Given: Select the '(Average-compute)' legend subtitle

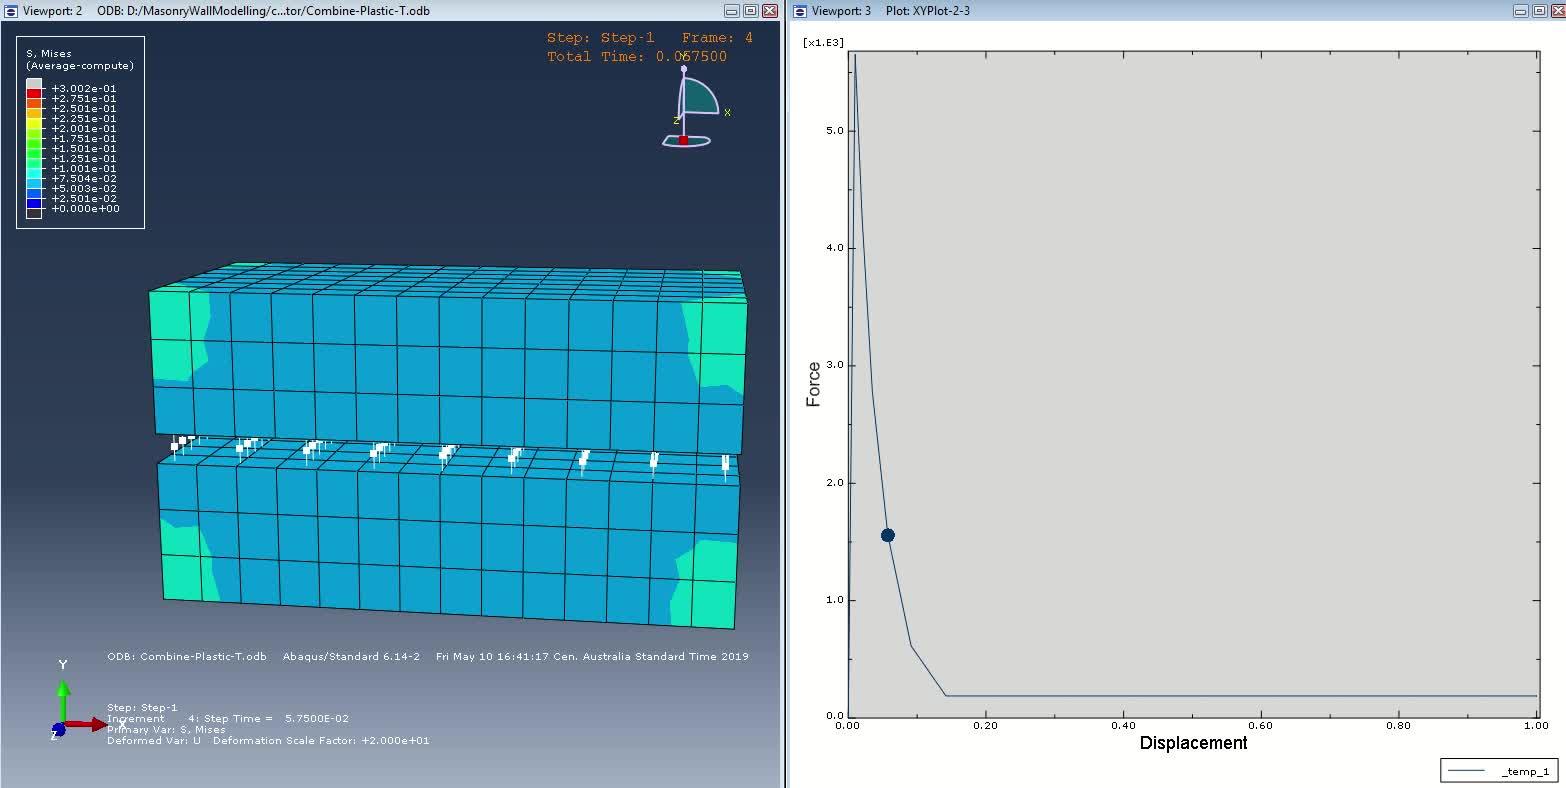Looking at the screenshot, I should [80, 66].
